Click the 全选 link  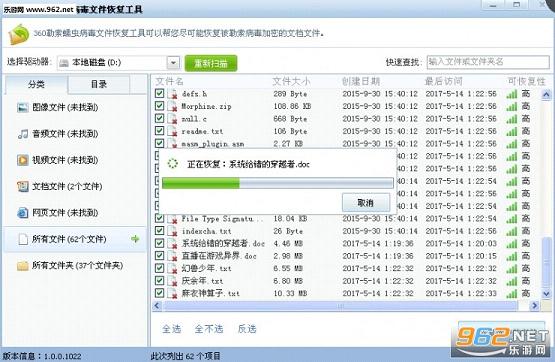tap(172, 329)
